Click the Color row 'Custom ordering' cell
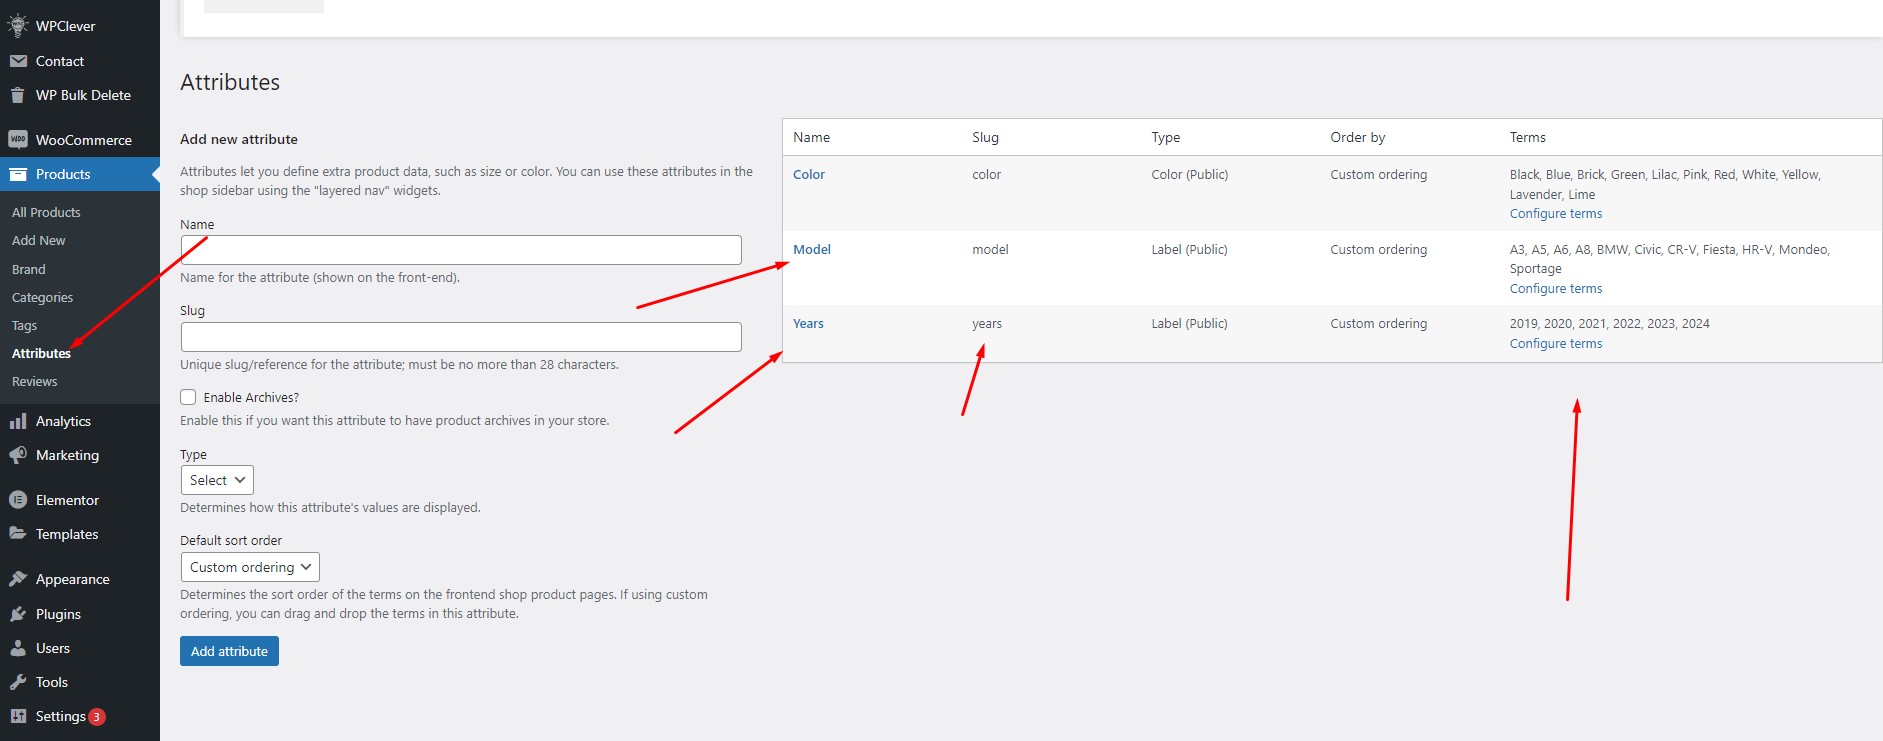 (1378, 174)
